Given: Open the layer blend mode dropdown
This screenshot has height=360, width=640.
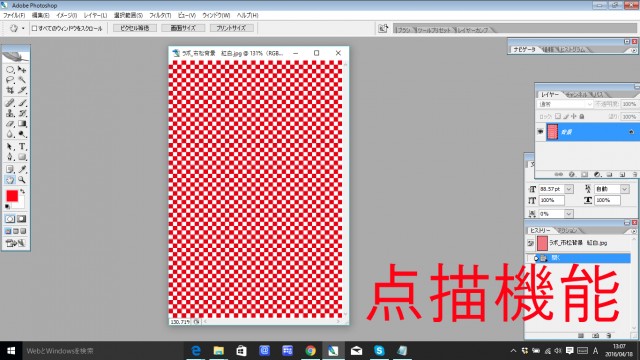Looking at the screenshot, I should (565, 104).
